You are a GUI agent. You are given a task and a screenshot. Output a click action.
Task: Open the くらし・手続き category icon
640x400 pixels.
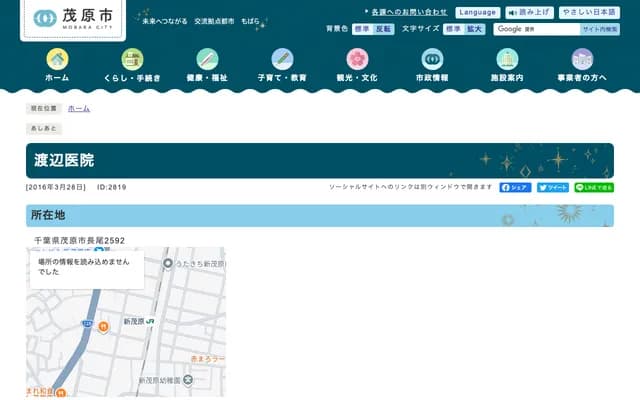(132, 59)
